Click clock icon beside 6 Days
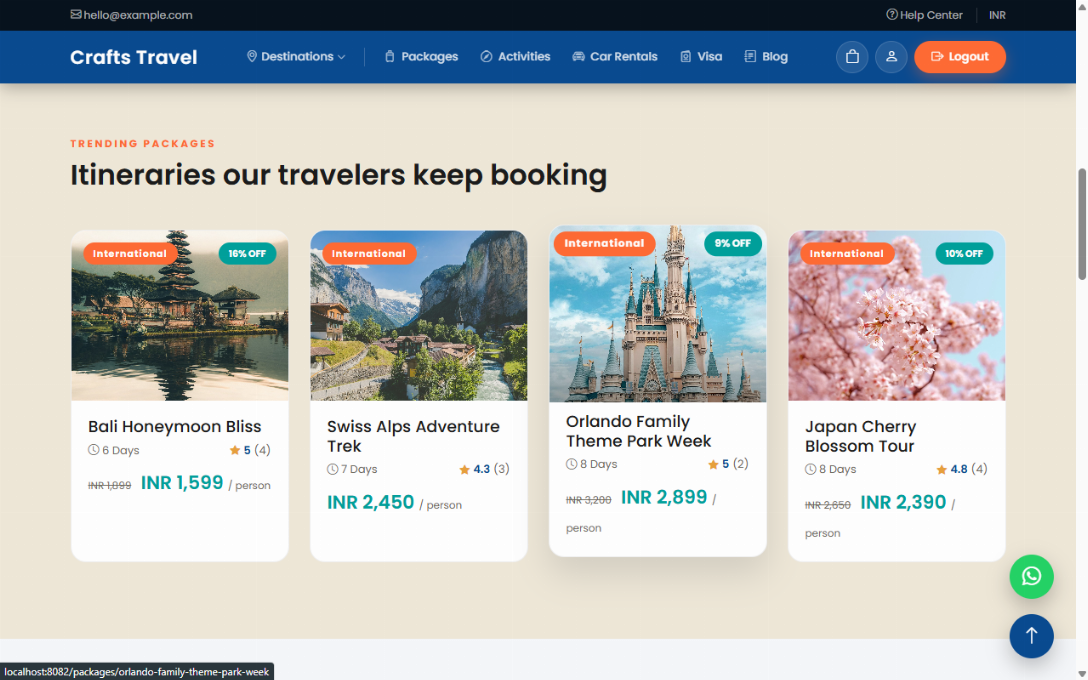 tap(94, 450)
